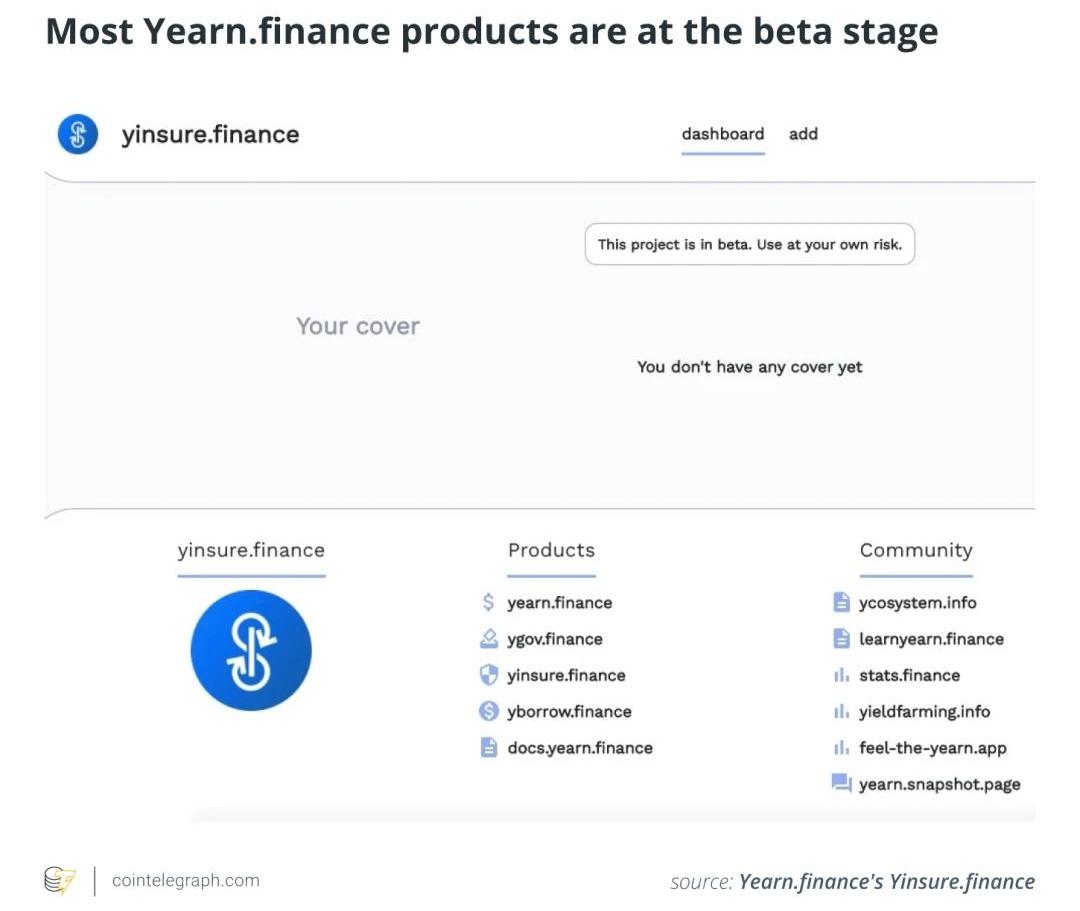The height and width of the screenshot is (911, 1080).
Task: Switch to the dashboard tab
Action: click(x=723, y=134)
